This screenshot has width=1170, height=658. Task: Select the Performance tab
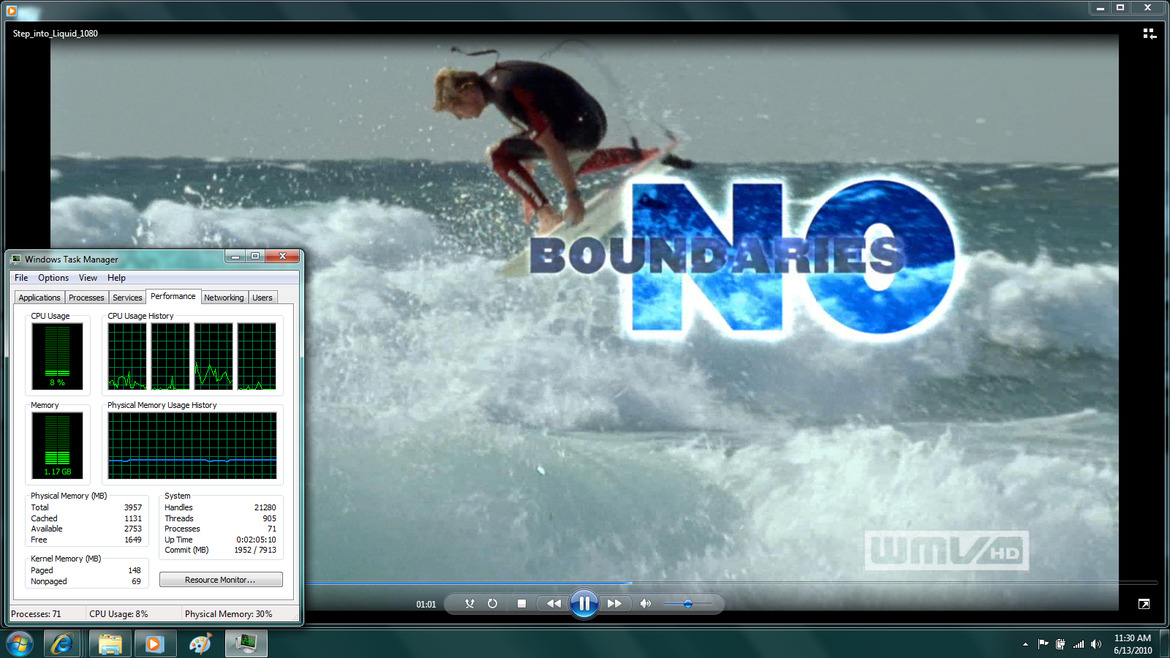[x=173, y=296]
